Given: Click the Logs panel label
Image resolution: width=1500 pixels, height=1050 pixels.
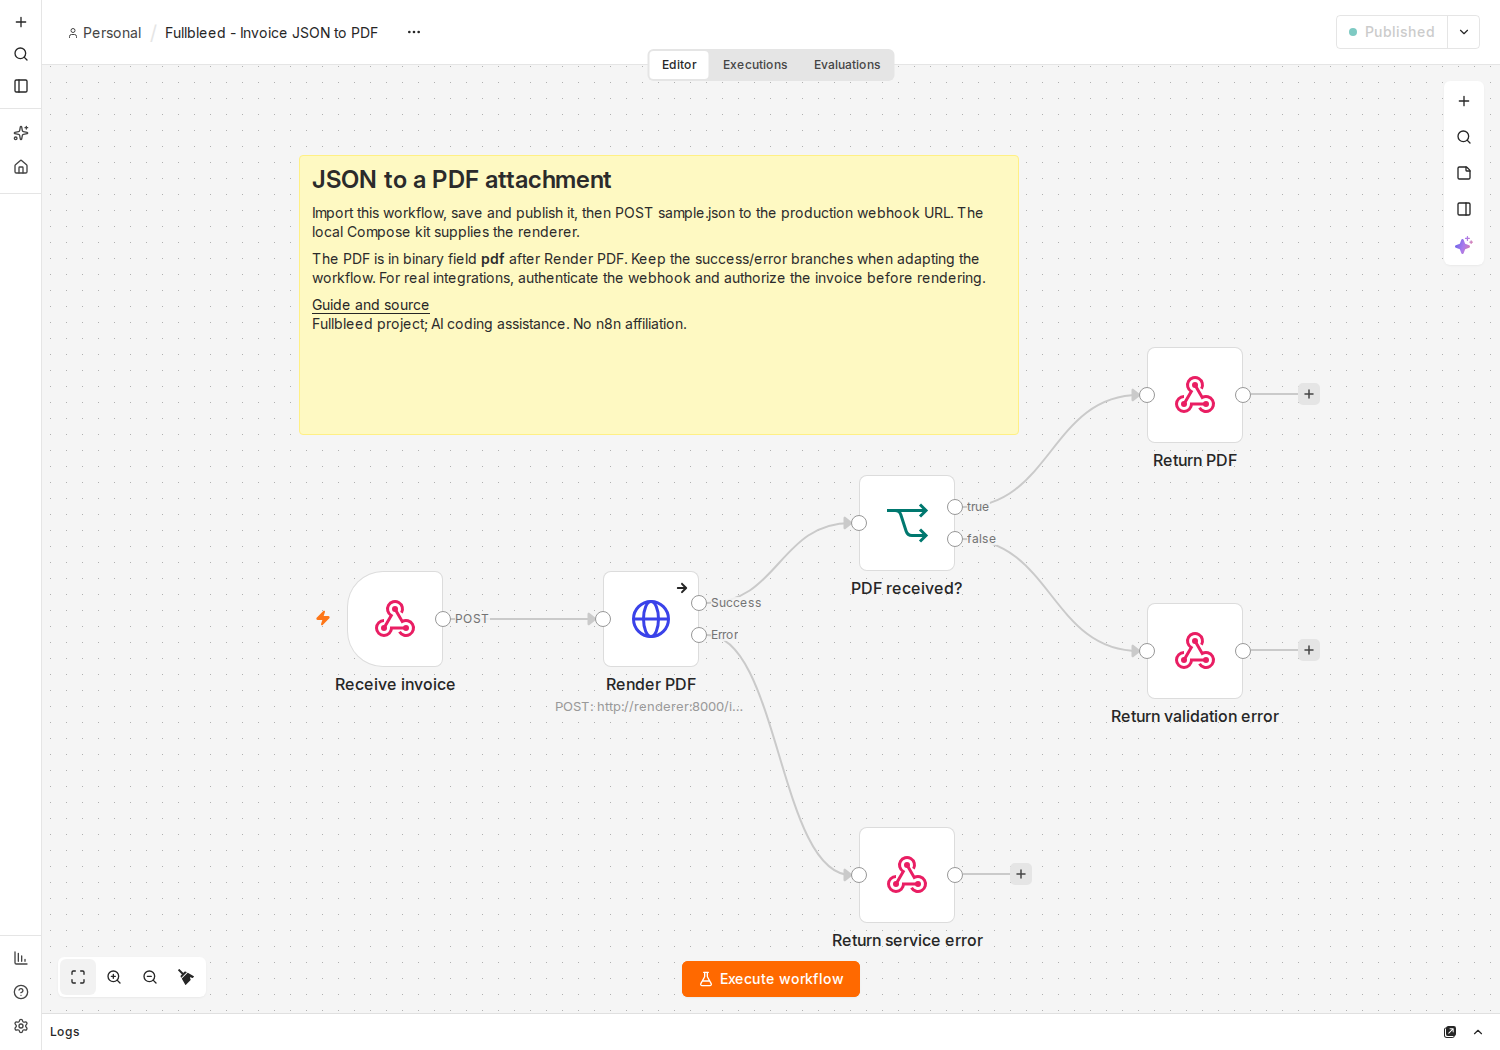Looking at the screenshot, I should coord(65,1032).
